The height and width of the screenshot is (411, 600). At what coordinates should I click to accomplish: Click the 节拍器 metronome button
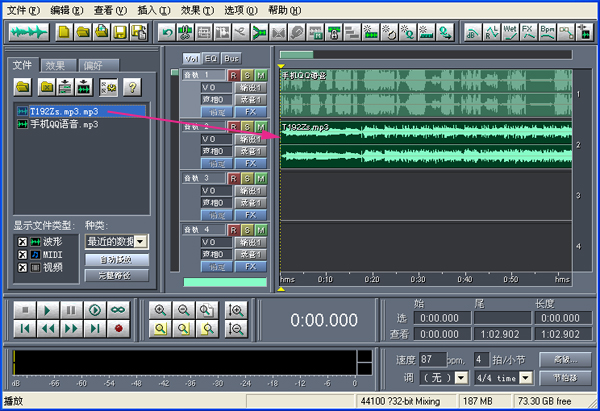tap(565, 378)
